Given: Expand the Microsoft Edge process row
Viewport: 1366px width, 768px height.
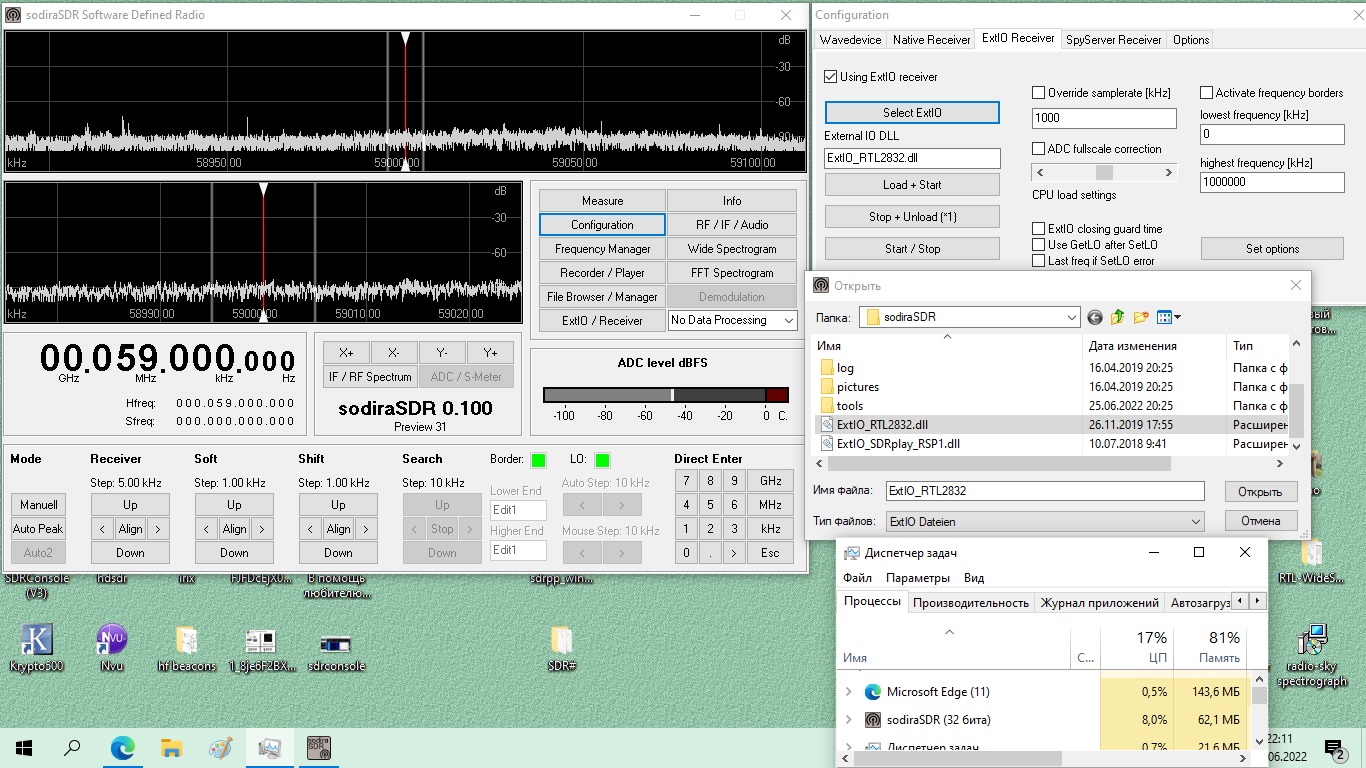Looking at the screenshot, I should pyautogui.click(x=849, y=692).
